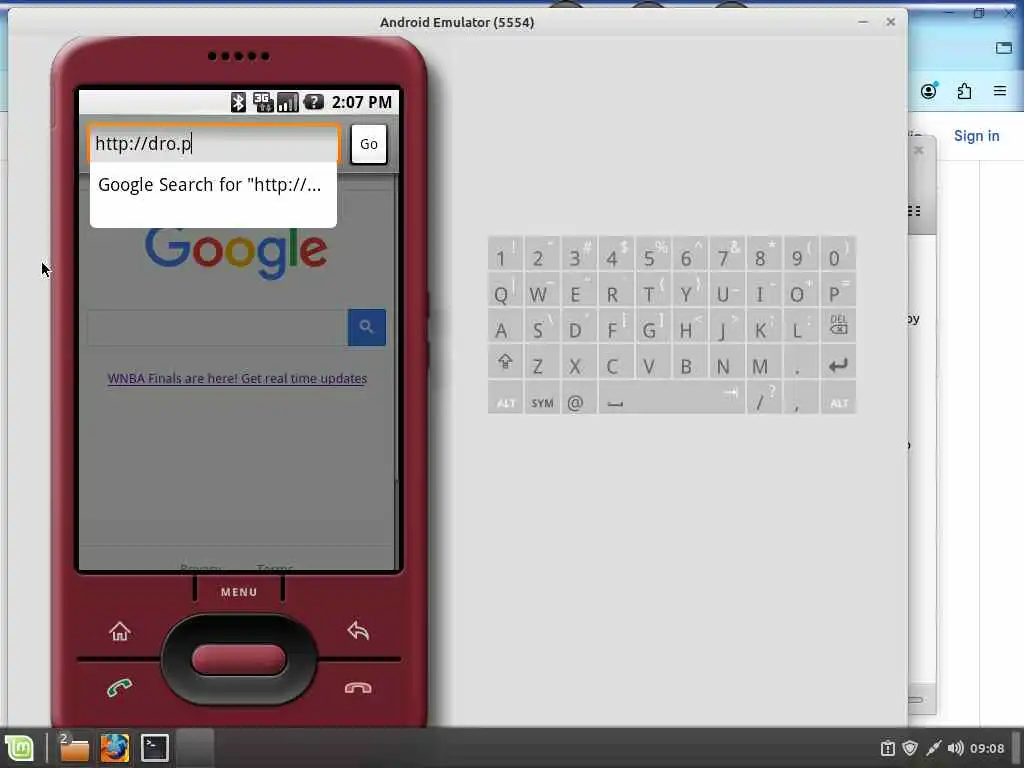Click the DEL backspace key on keyboard
The height and width of the screenshot is (768, 1024).
coord(839,325)
